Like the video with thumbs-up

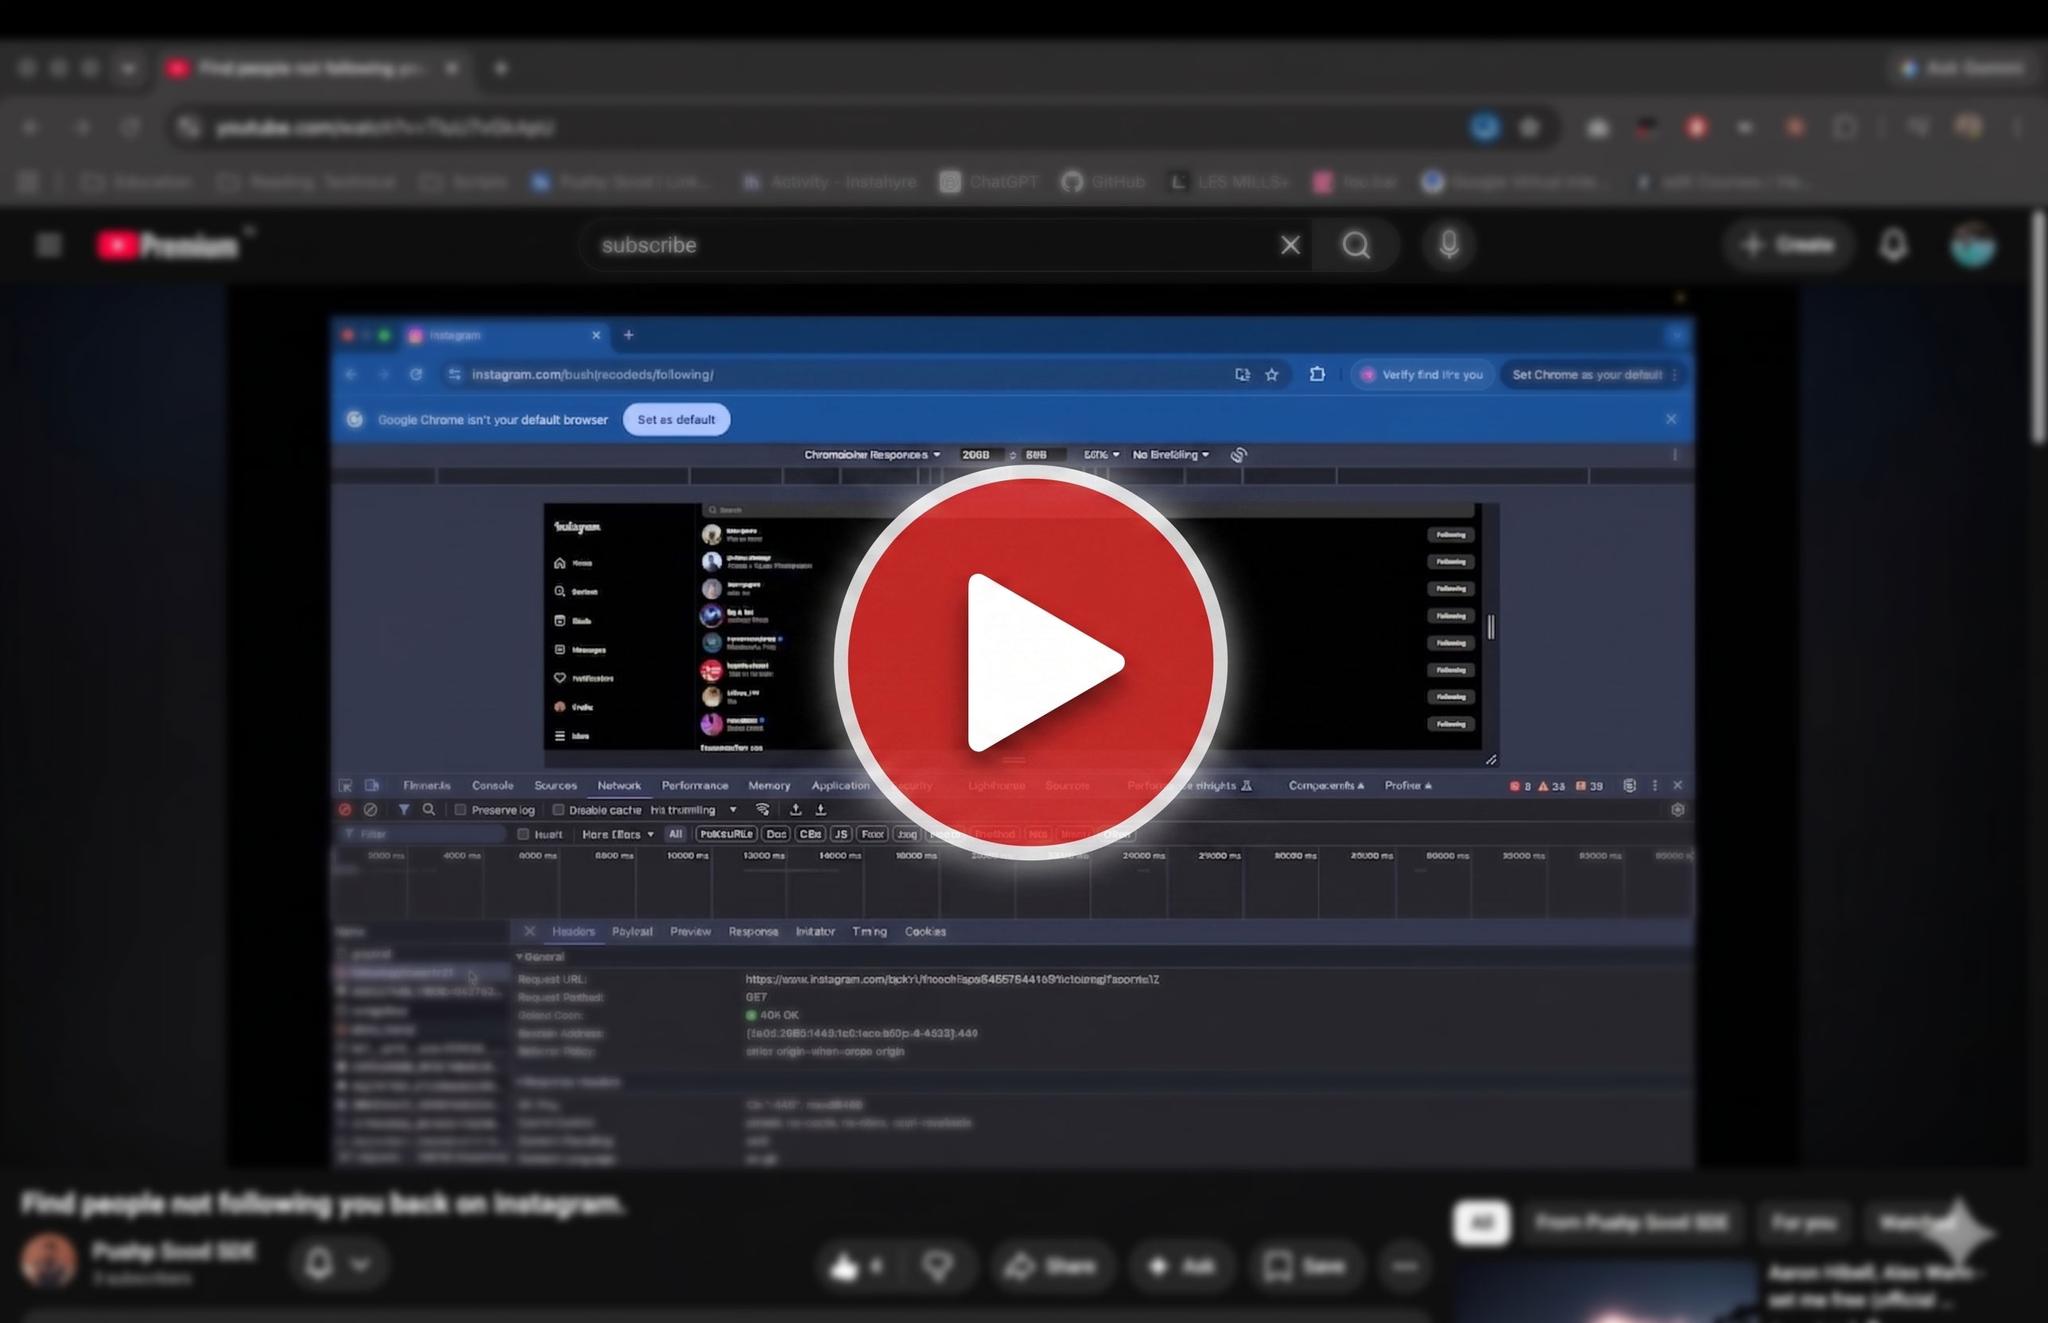(857, 1266)
